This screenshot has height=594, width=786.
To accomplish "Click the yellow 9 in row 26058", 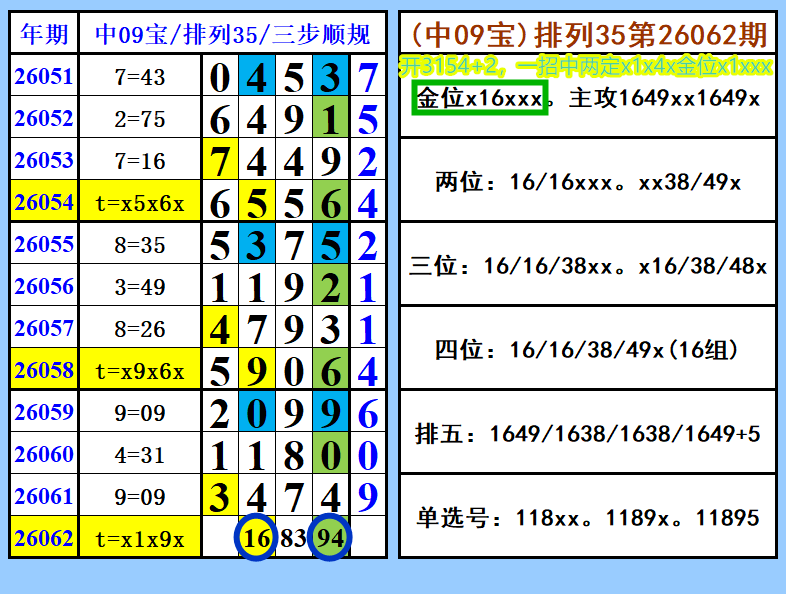I will (257, 370).
